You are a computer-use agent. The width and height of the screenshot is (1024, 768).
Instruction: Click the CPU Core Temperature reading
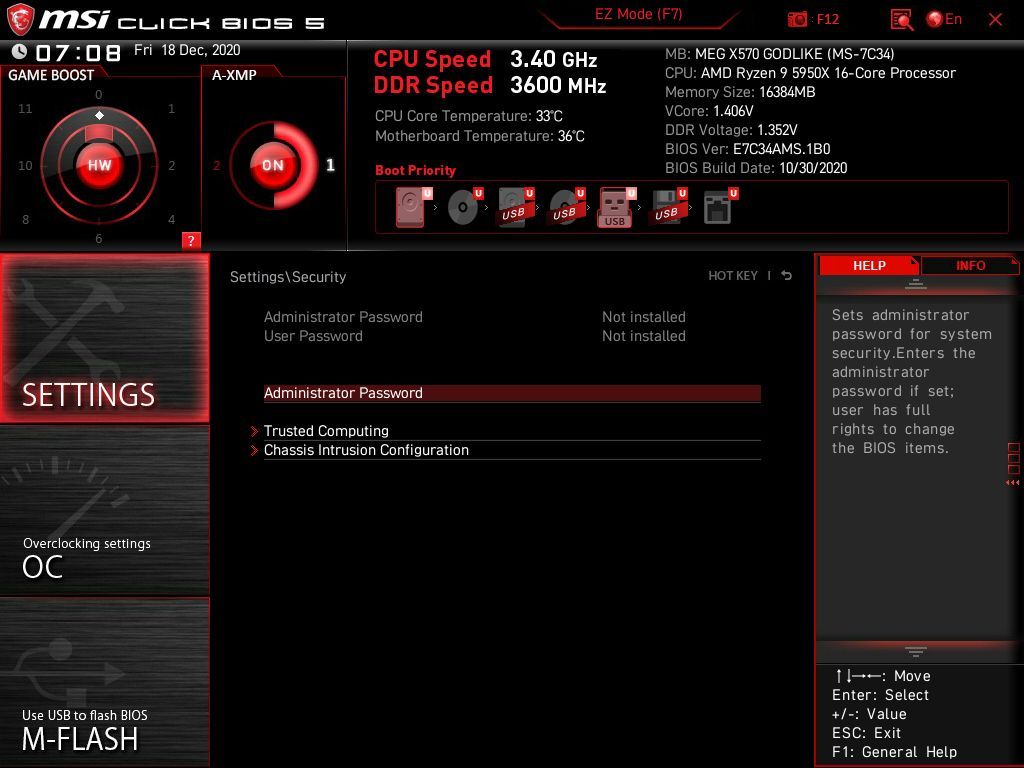point(468,116)
